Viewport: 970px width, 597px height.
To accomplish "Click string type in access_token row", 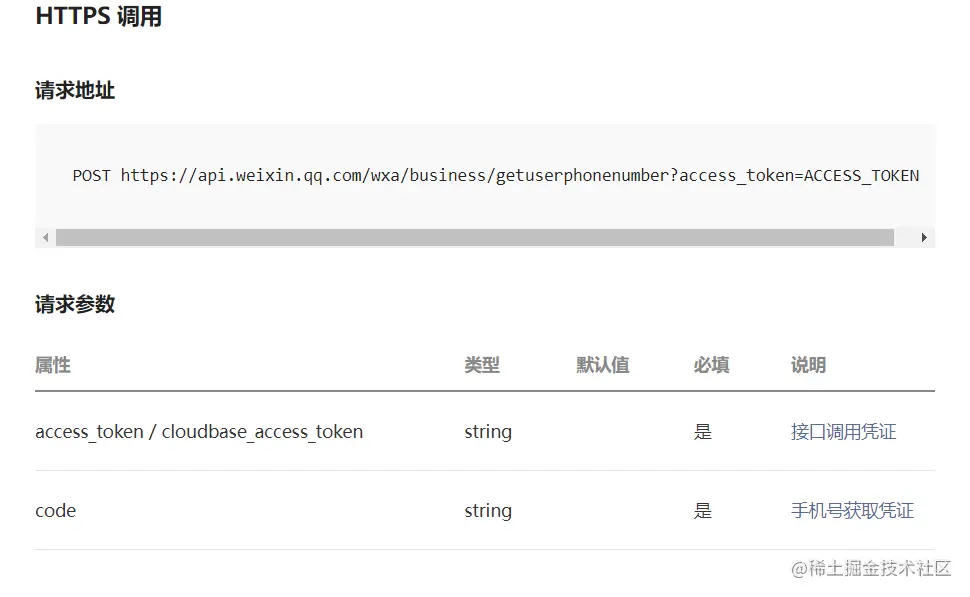I will 488,431.
